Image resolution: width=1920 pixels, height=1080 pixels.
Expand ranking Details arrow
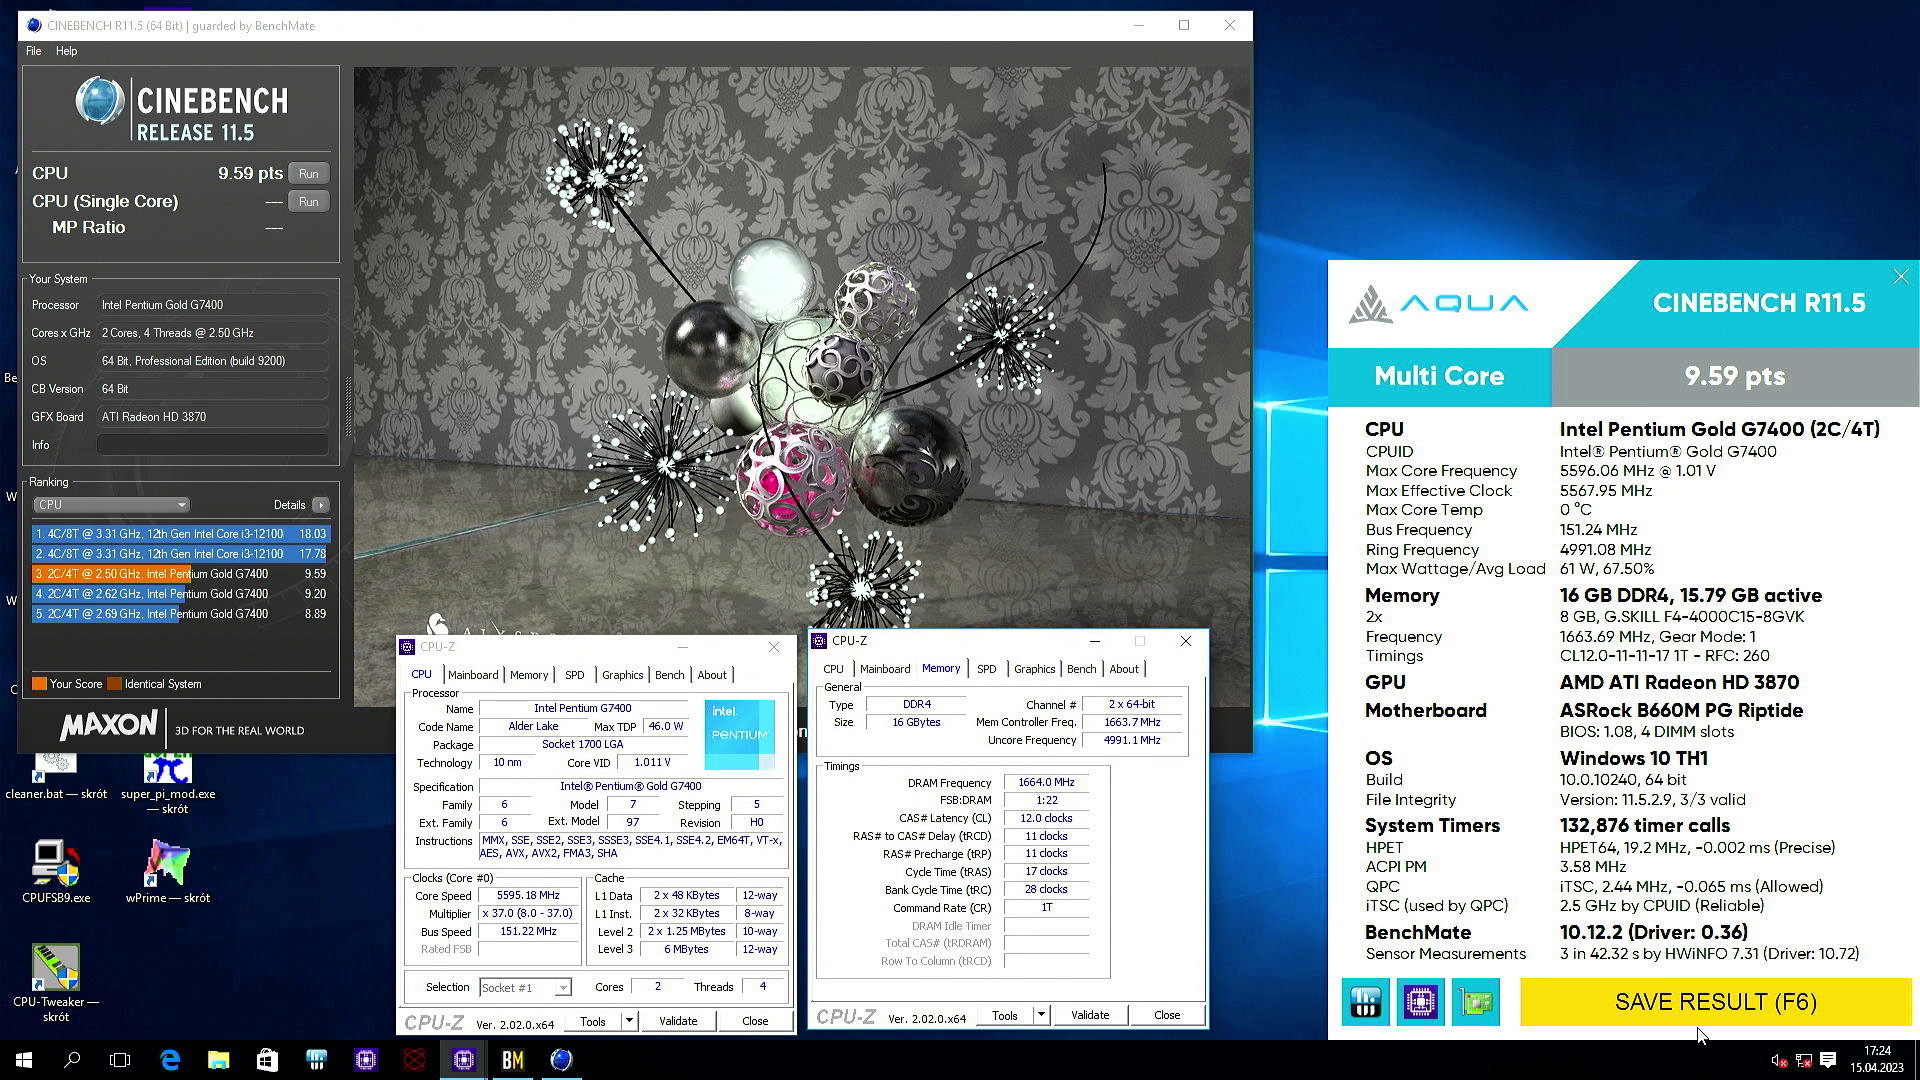(320, 505)
